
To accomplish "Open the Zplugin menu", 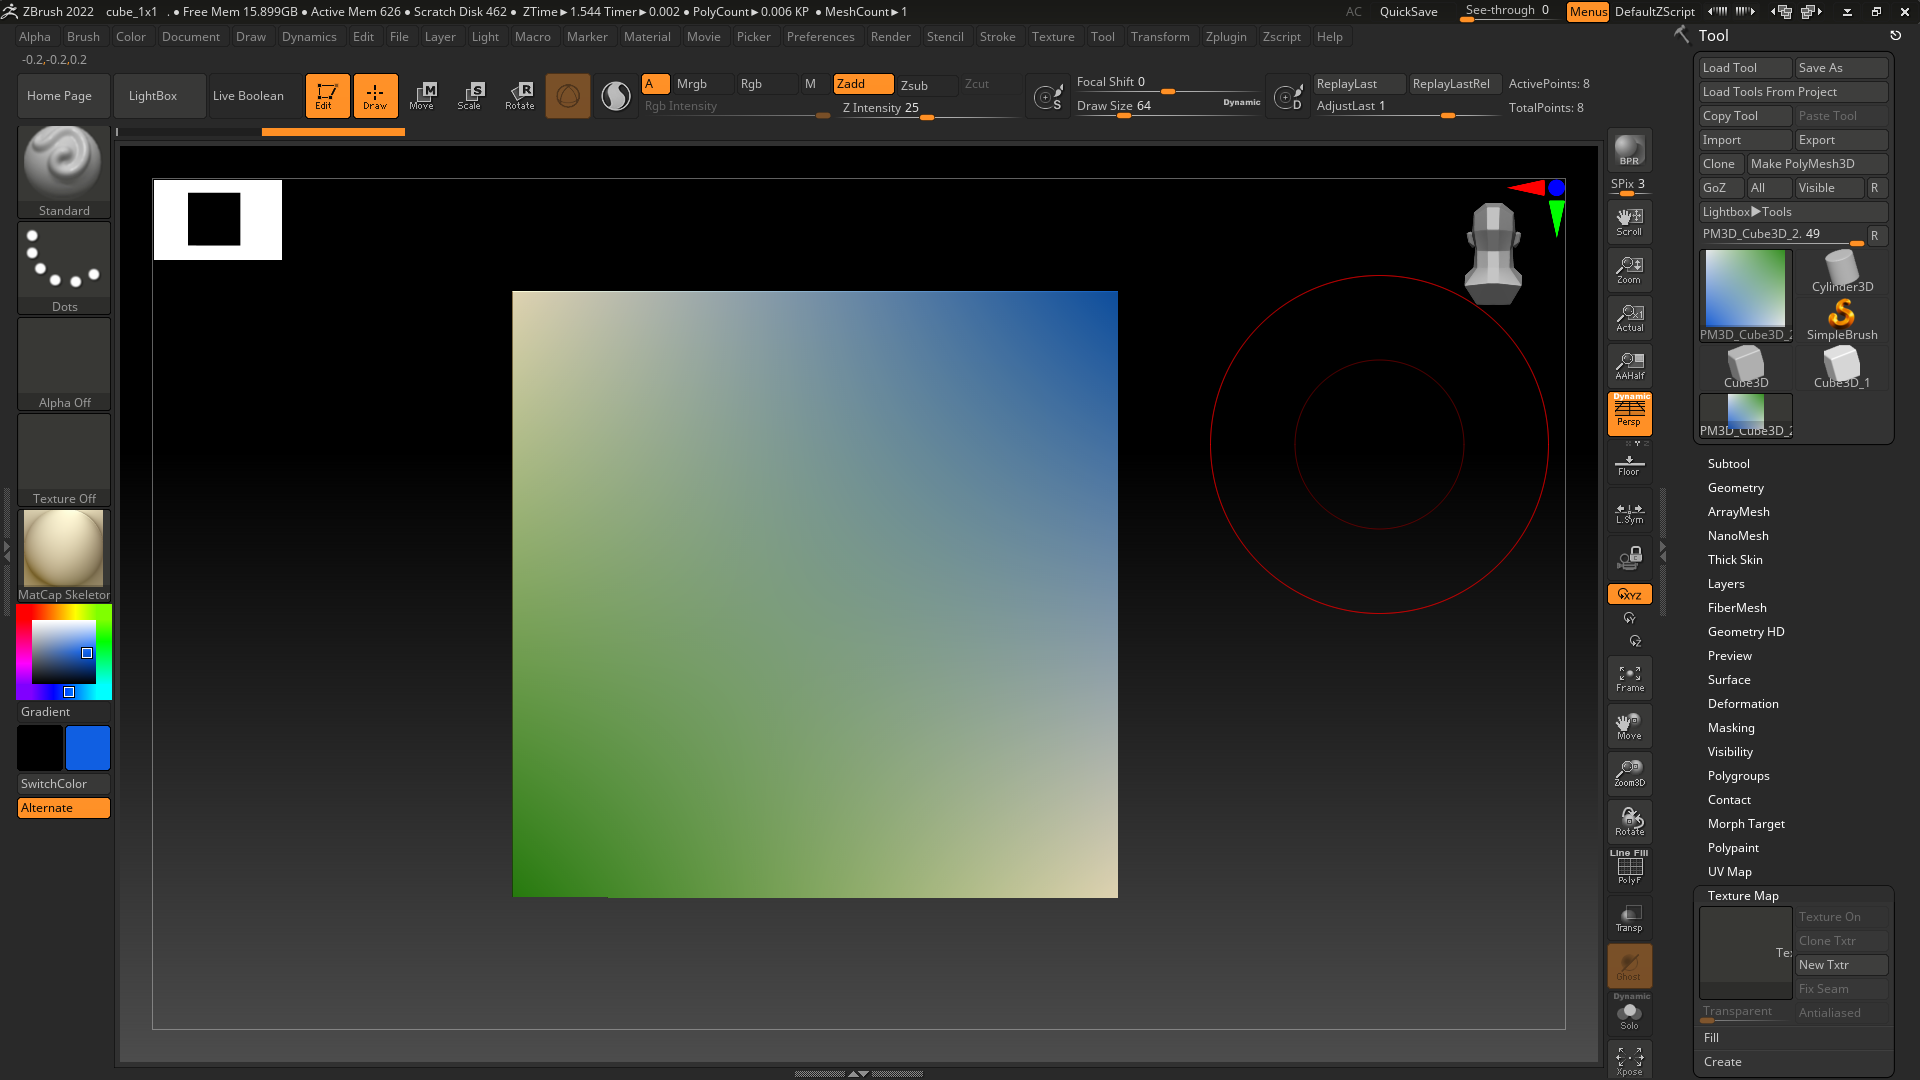I will tap(1225, 37).
